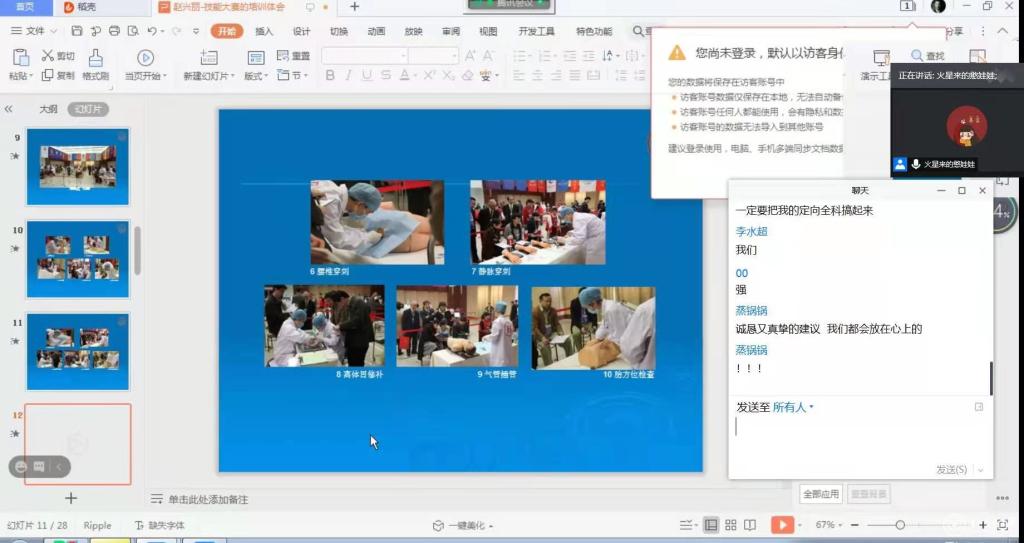Click the Paste (粘贴) clipboard icon
1024x543 pixels.
18,57
